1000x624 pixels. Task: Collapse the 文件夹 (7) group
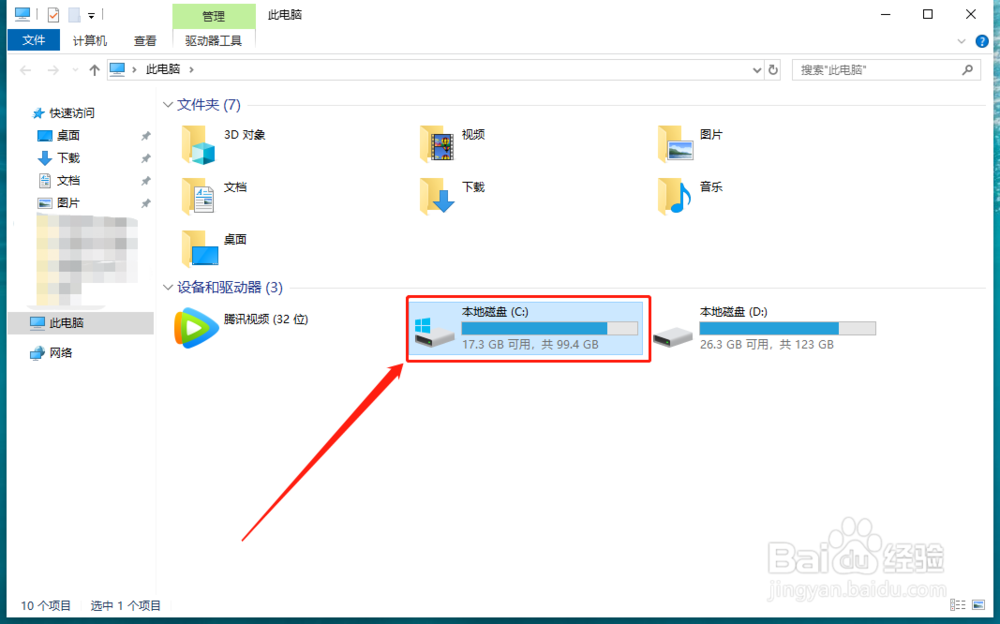[168, 105]
